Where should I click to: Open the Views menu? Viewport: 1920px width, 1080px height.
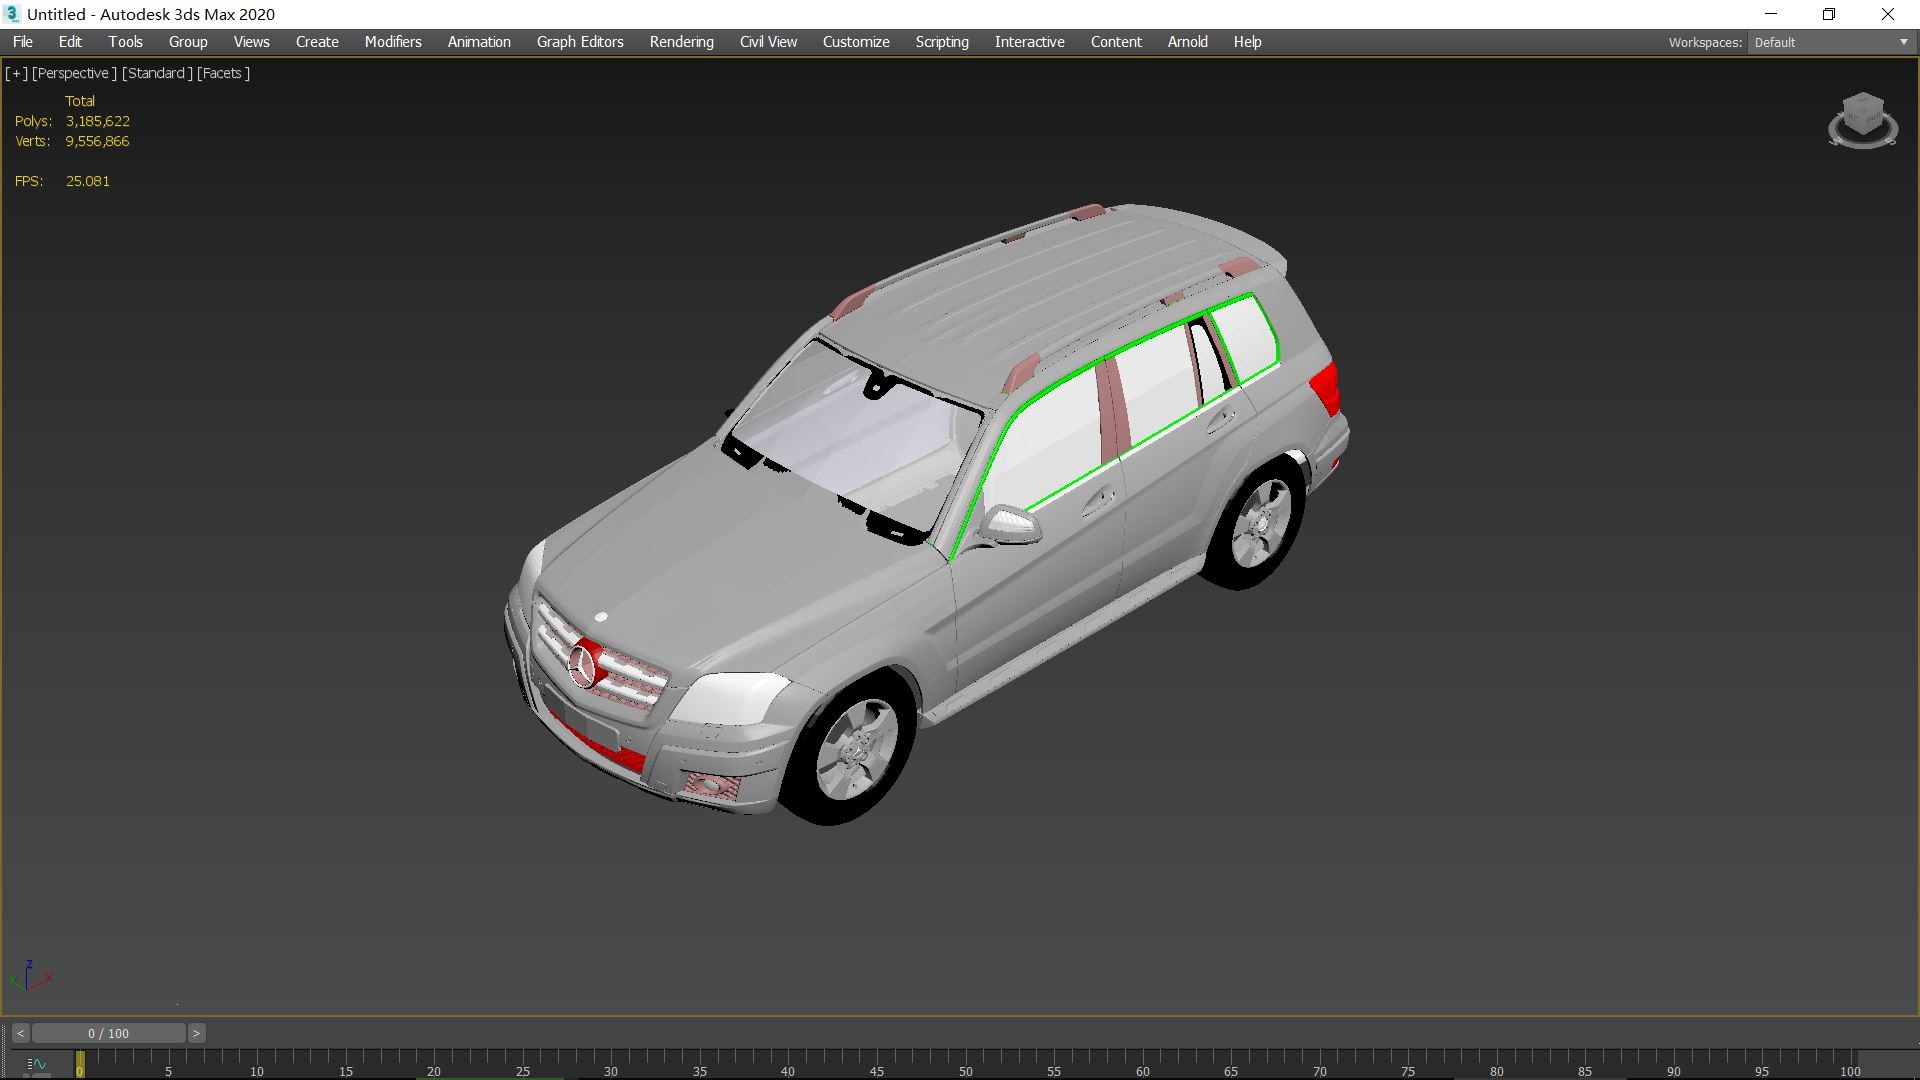point(251,42)
